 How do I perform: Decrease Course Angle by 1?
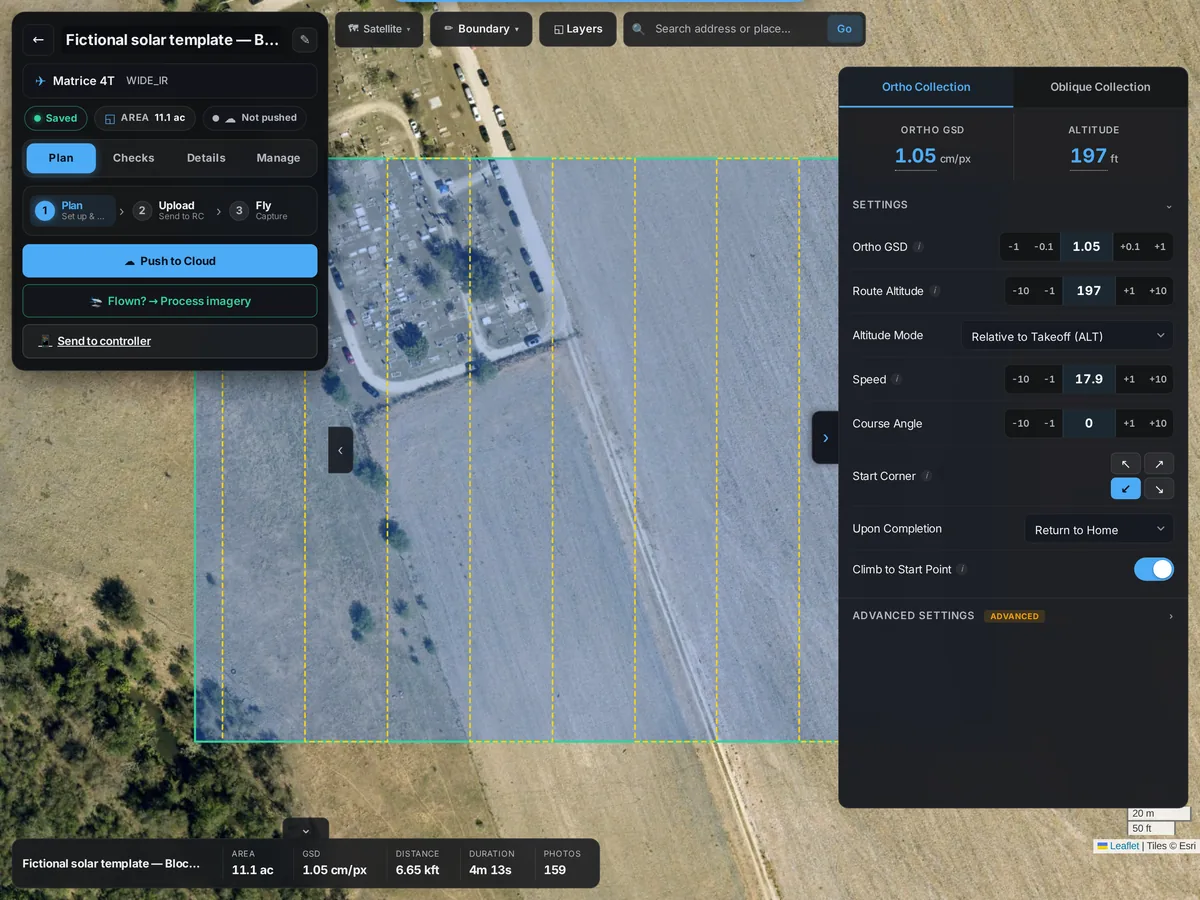click(1049, 424)
